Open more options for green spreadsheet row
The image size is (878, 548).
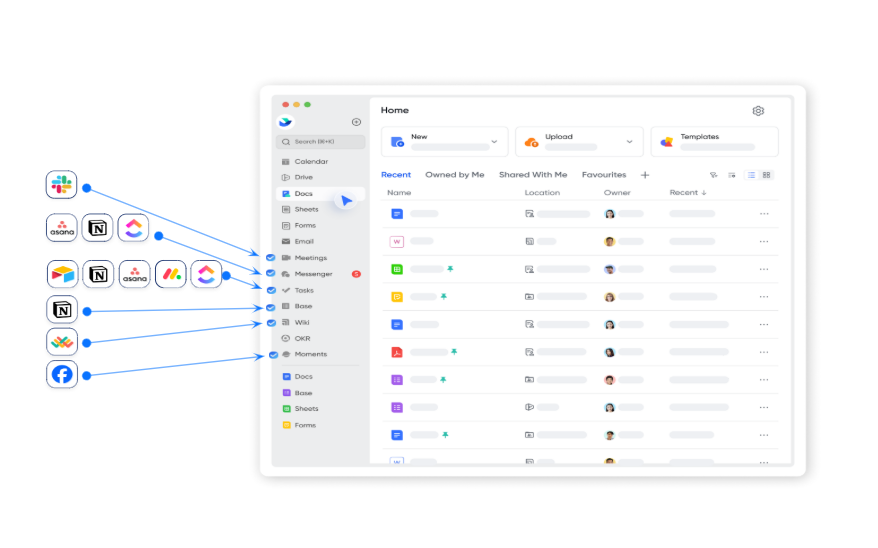(x=764, y=269)
